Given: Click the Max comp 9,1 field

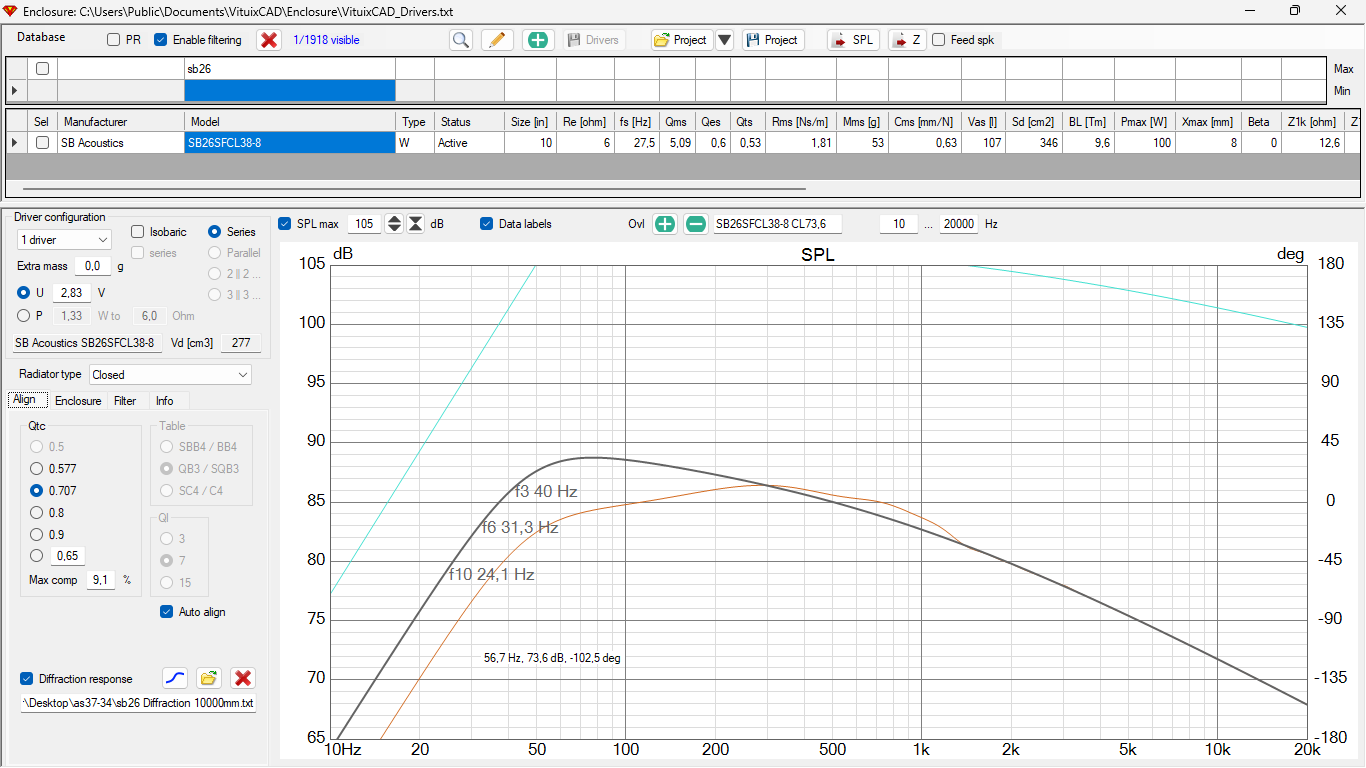Looking at the screenshot, I should coord(100,580).
